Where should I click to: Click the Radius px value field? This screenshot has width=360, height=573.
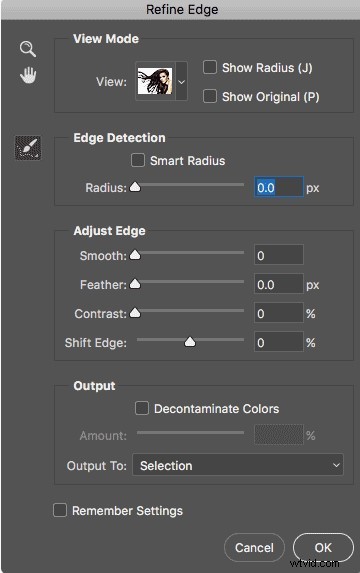pos(279,187)
